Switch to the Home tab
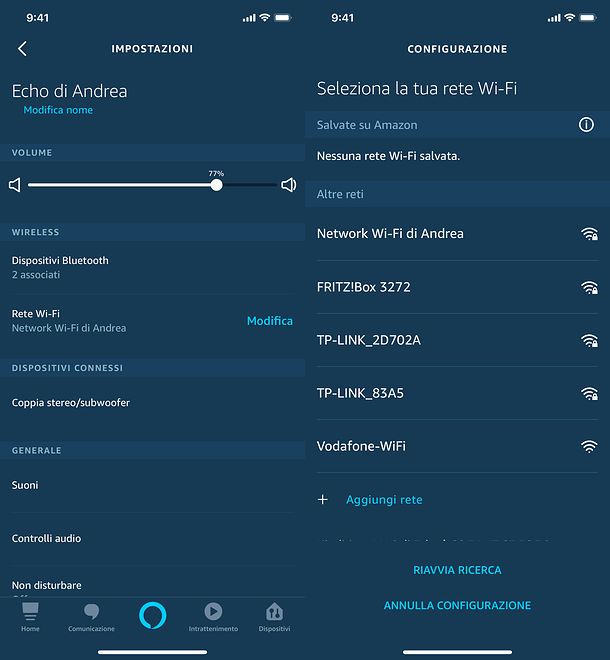Image resolution: width=610 pixels, height=660 pixels. 30,617
